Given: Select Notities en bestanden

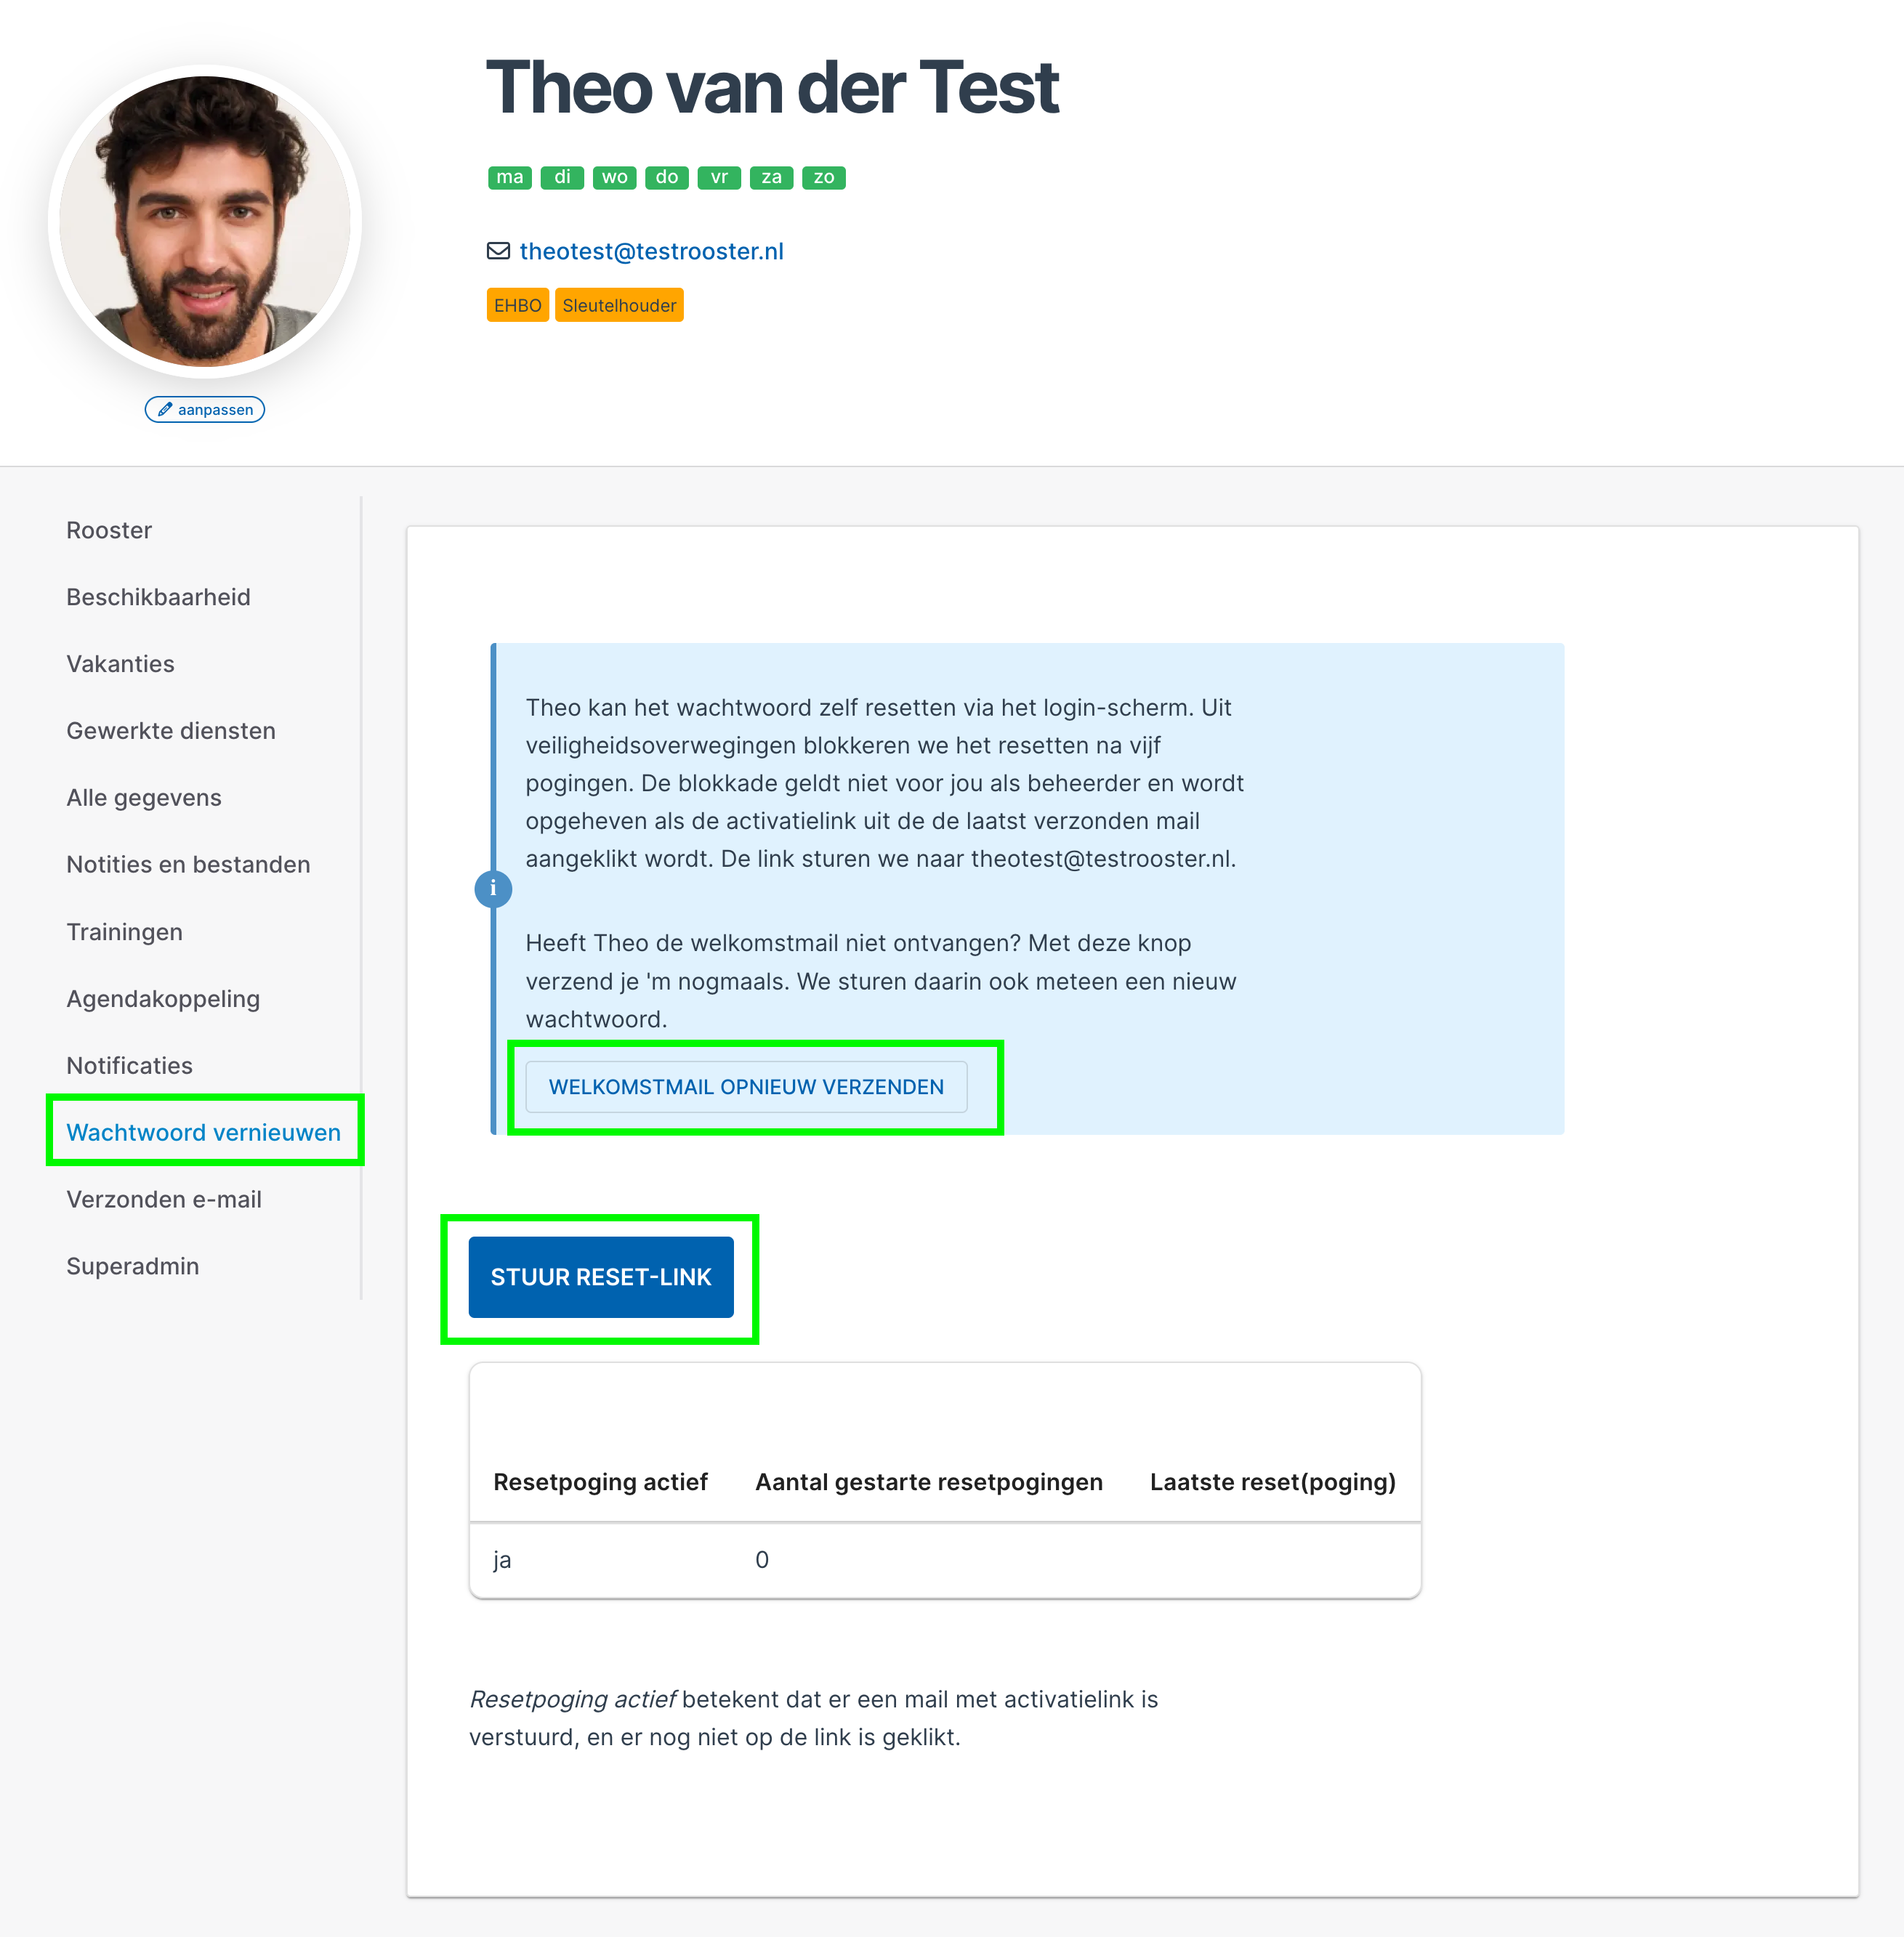Looking at the screenshot, I should point(188,864).
